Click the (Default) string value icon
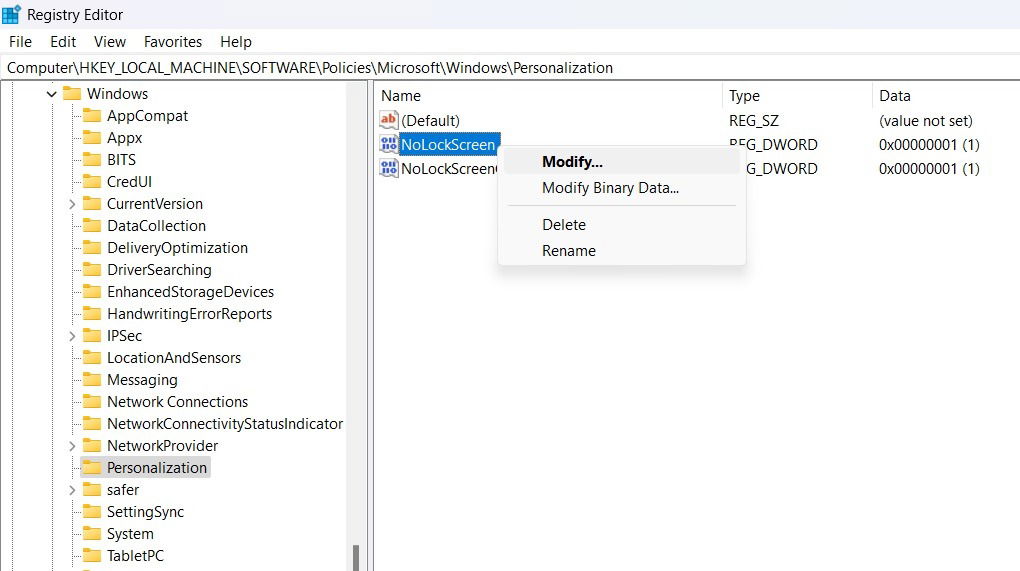The height and width of the screenshot is (571, 1020). point(389,120)
